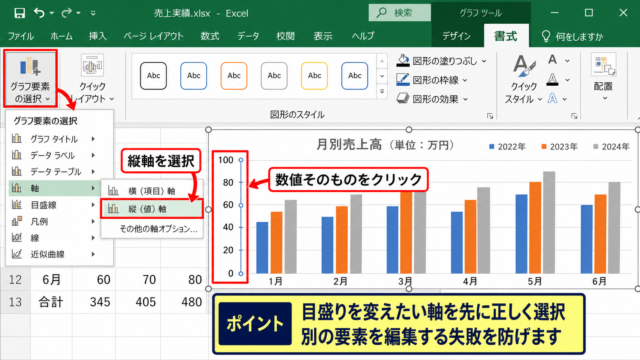Image resolution: width=640 pixels, height=360 pixels.
Task: Open the 図形の塗りつぶし dropdown arrow
Action: (484, 61)
